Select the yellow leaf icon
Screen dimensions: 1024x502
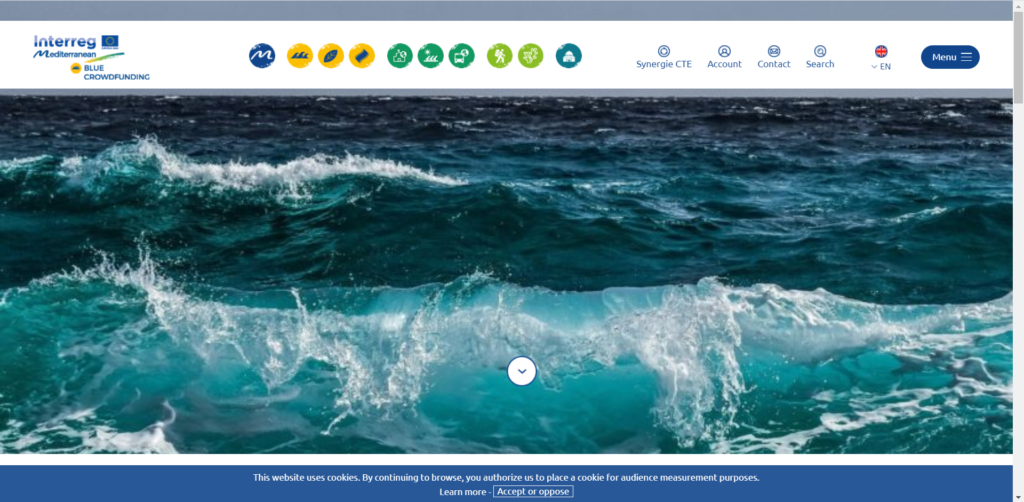tap(331, 56)
